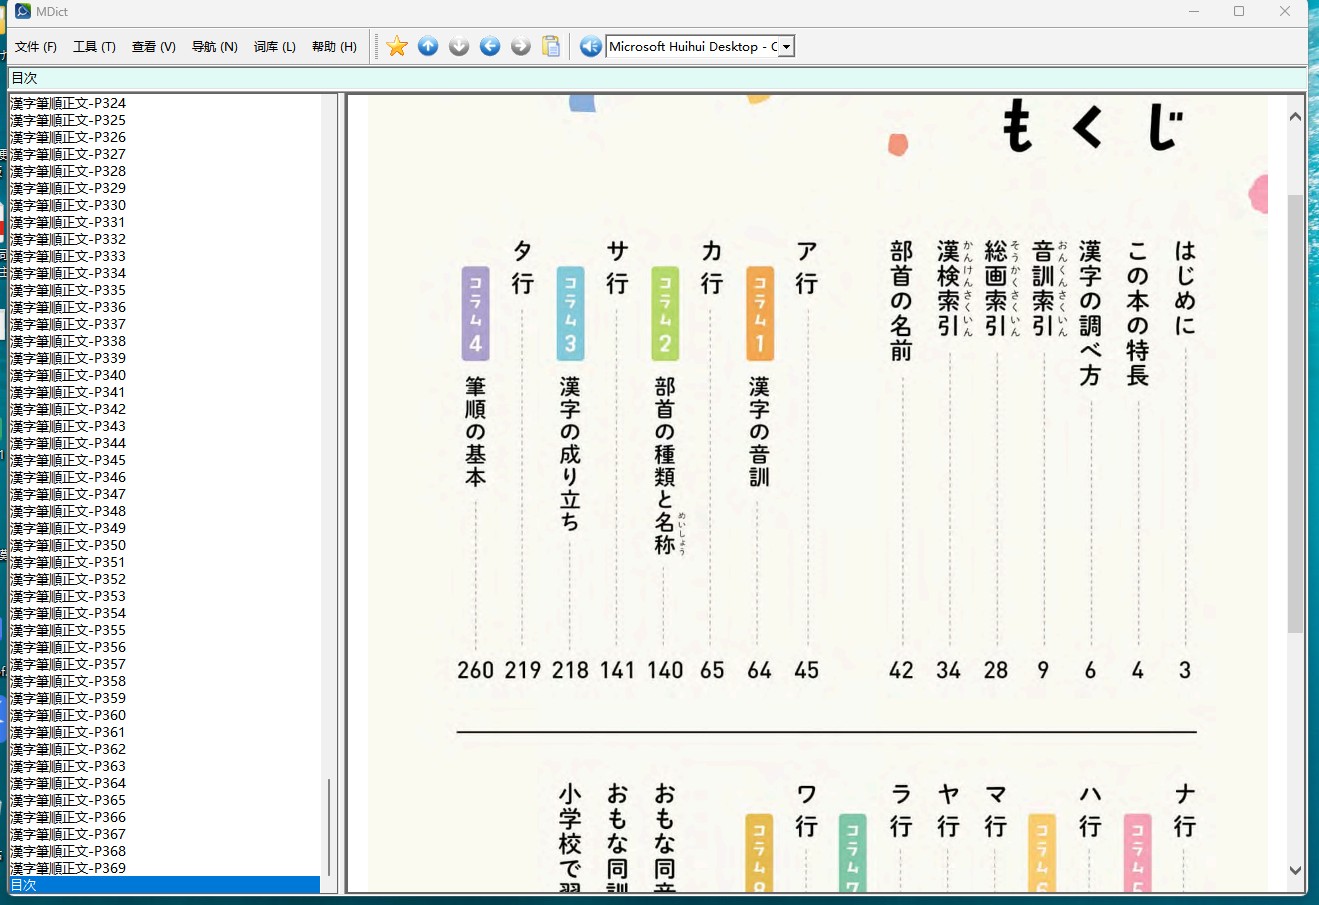
Task: Open the 工具 (T) menu
Action: coord(94,47)
